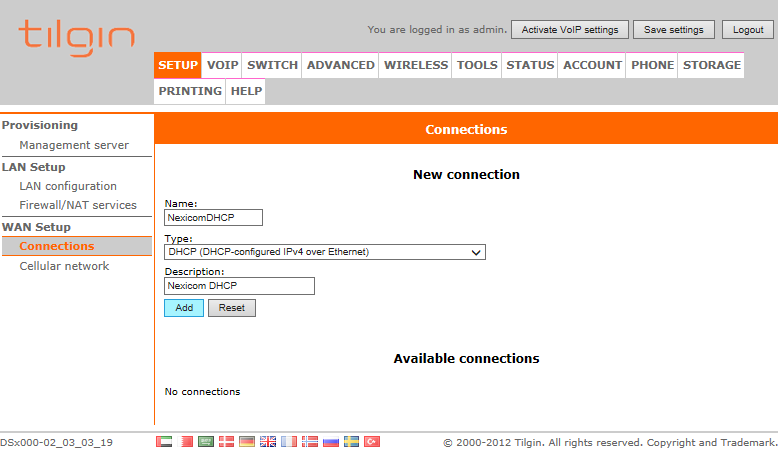Switch to Swedish via Sweden flag
The height and width of the screenshot is (453, 779).
point(351,442)
